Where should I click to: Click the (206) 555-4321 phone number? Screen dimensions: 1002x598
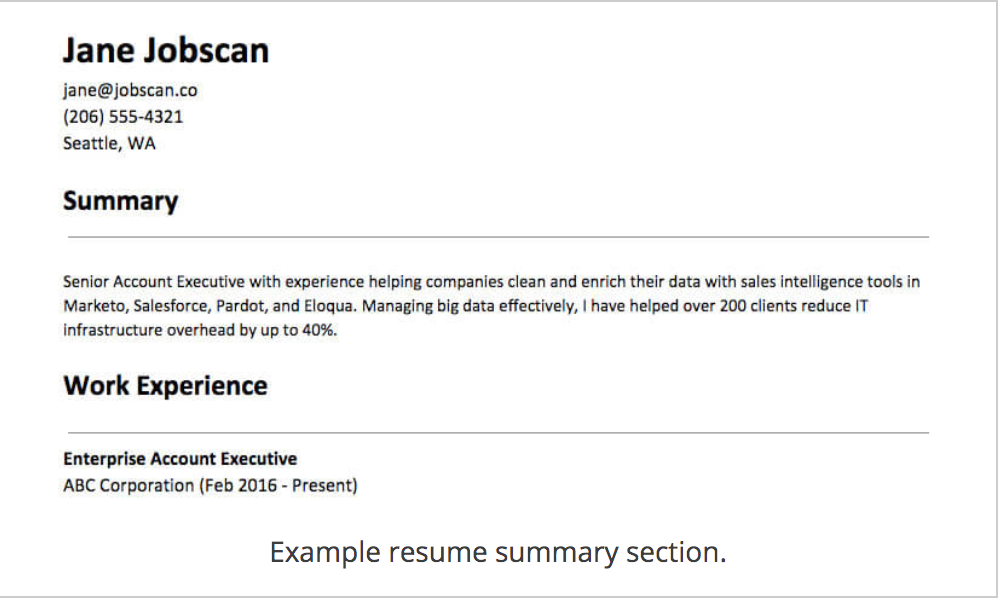pyautogui.click(x=123, y=117)
